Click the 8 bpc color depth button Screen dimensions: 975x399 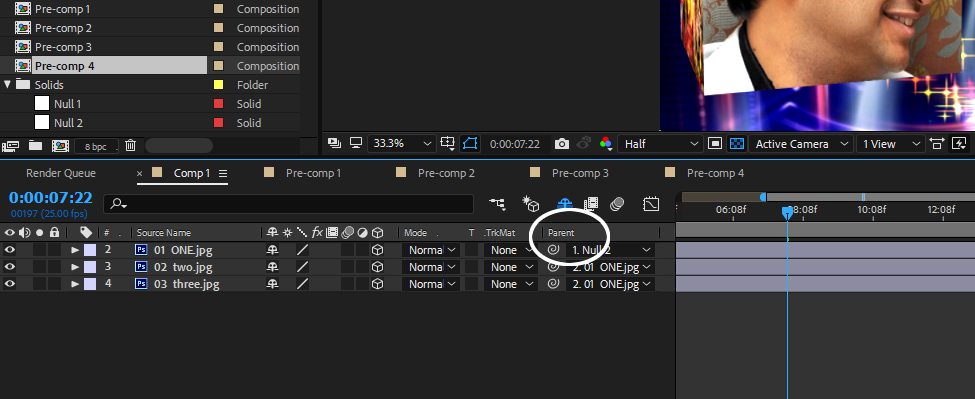(x=95, y=146)
